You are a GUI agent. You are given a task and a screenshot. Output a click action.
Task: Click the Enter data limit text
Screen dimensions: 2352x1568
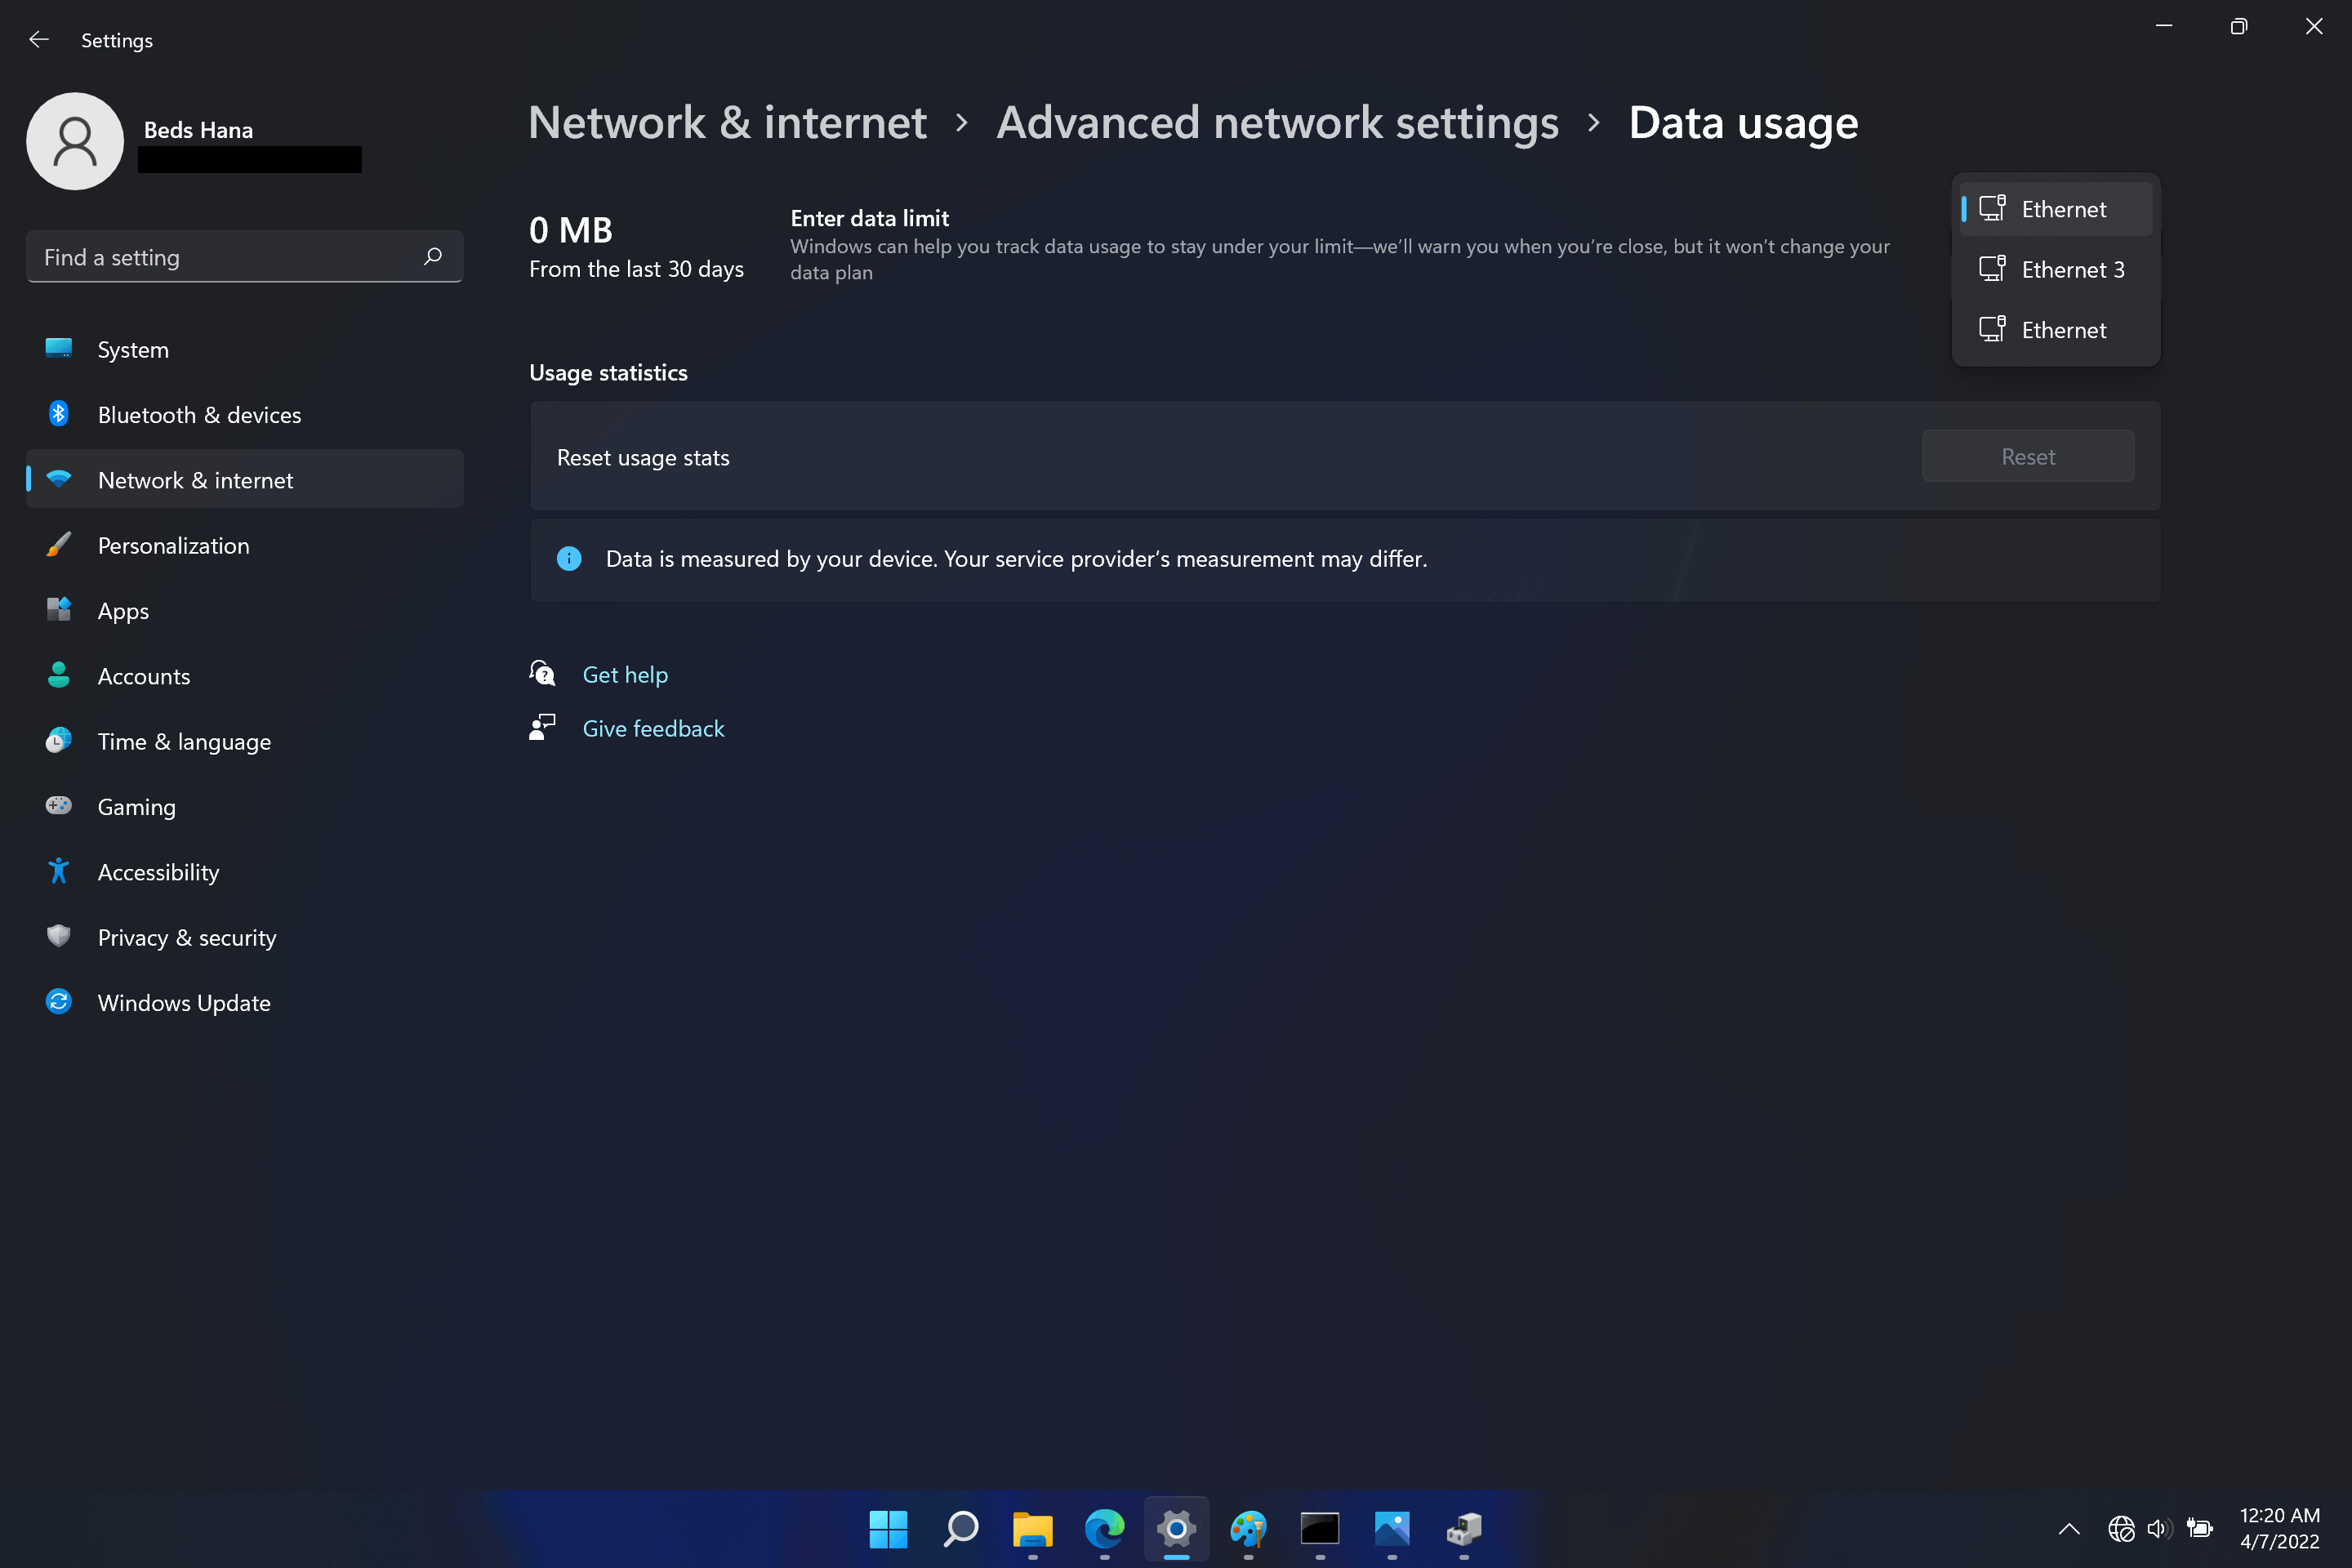(x=869, y=218)
